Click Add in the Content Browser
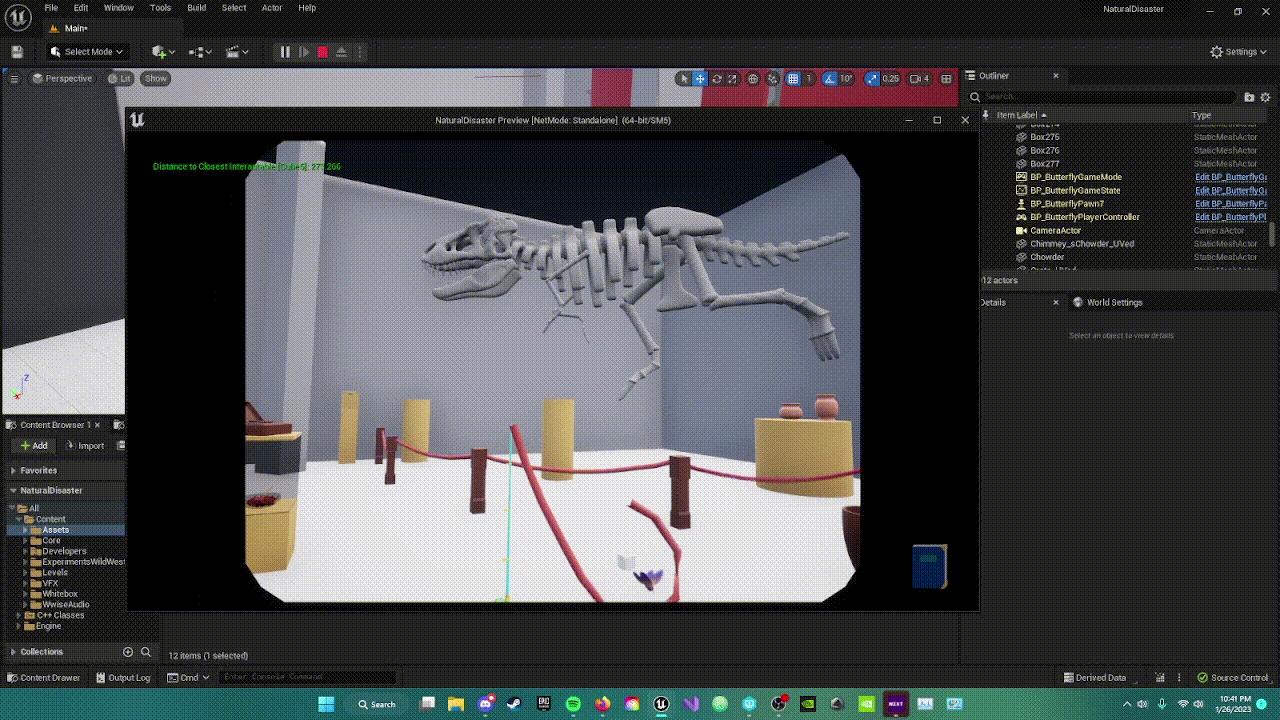 pyautogui.click(x=33, y=446)
